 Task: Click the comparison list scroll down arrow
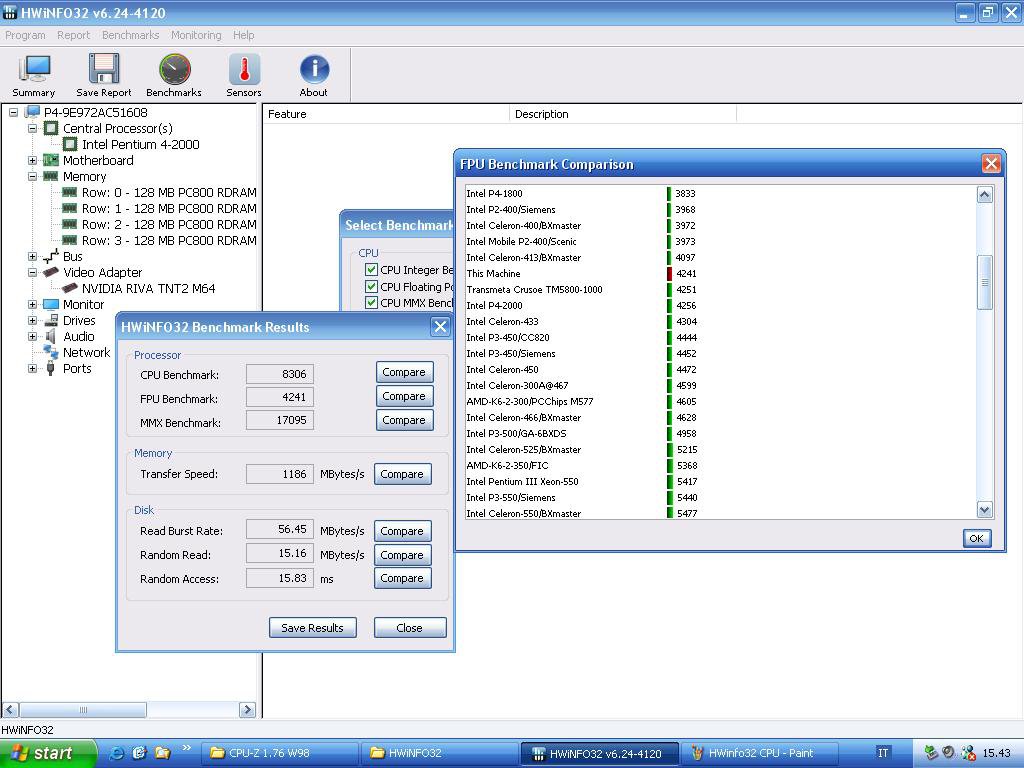coord(984,510)
